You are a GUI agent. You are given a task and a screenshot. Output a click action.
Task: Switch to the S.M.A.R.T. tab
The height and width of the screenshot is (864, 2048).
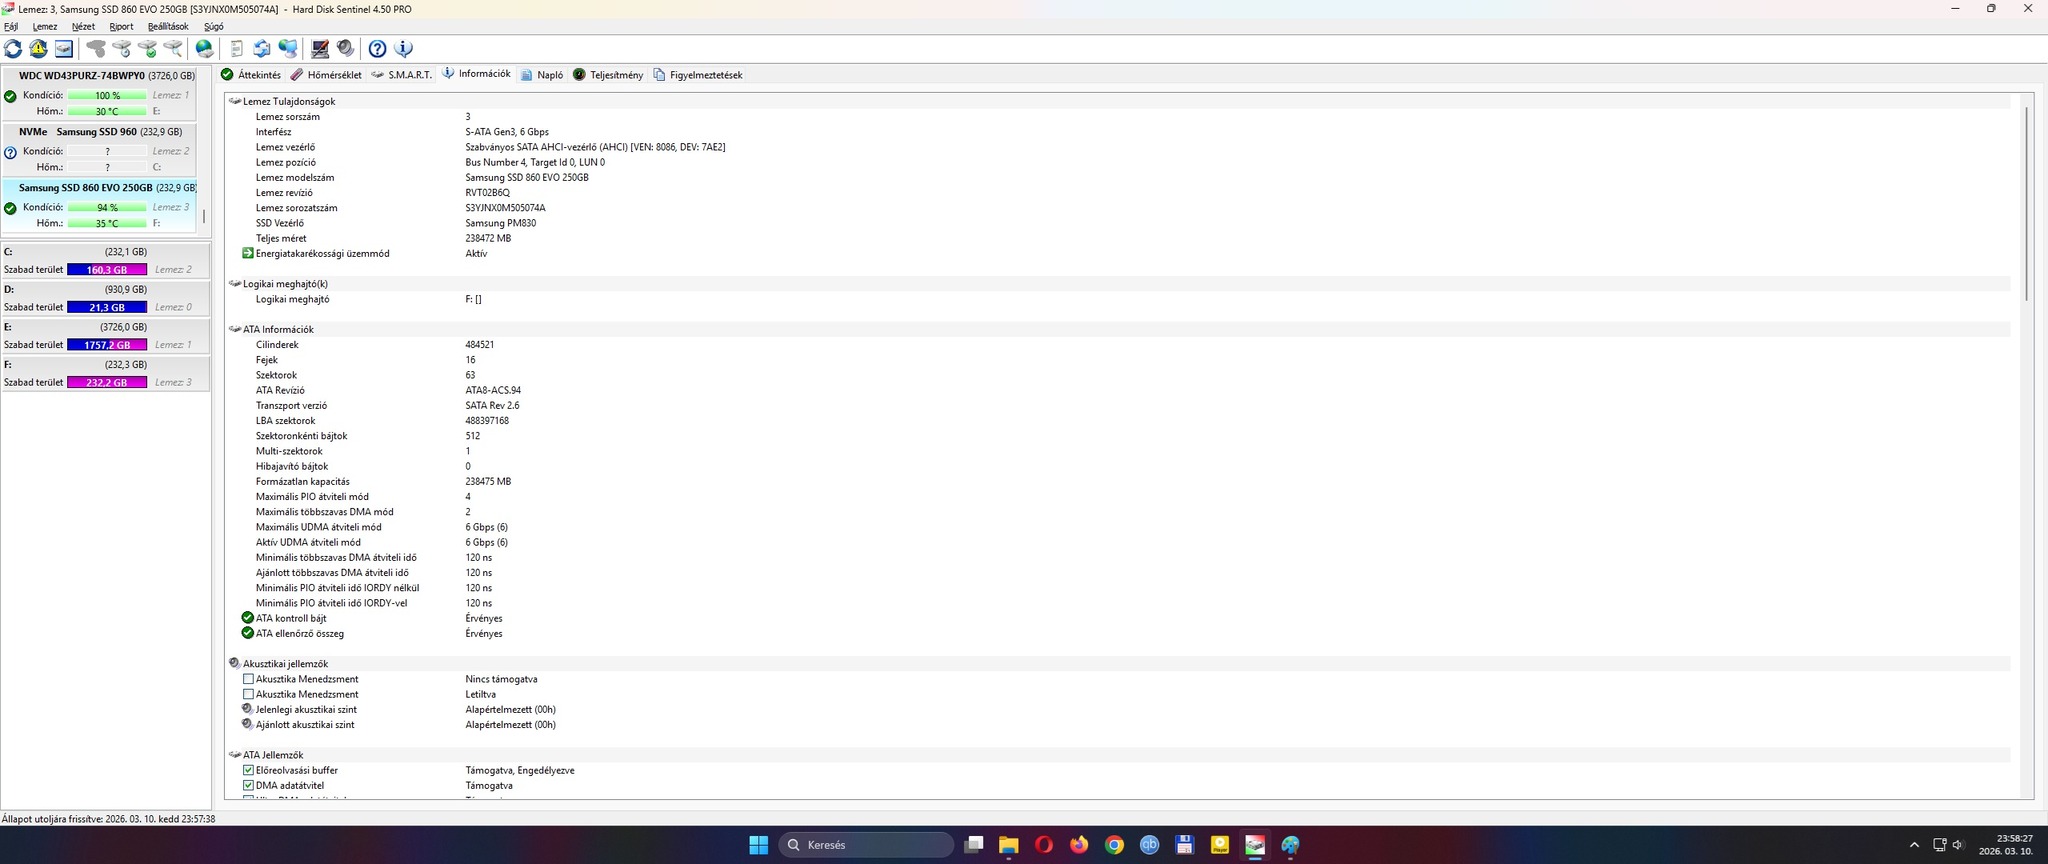tap(401, 75)
